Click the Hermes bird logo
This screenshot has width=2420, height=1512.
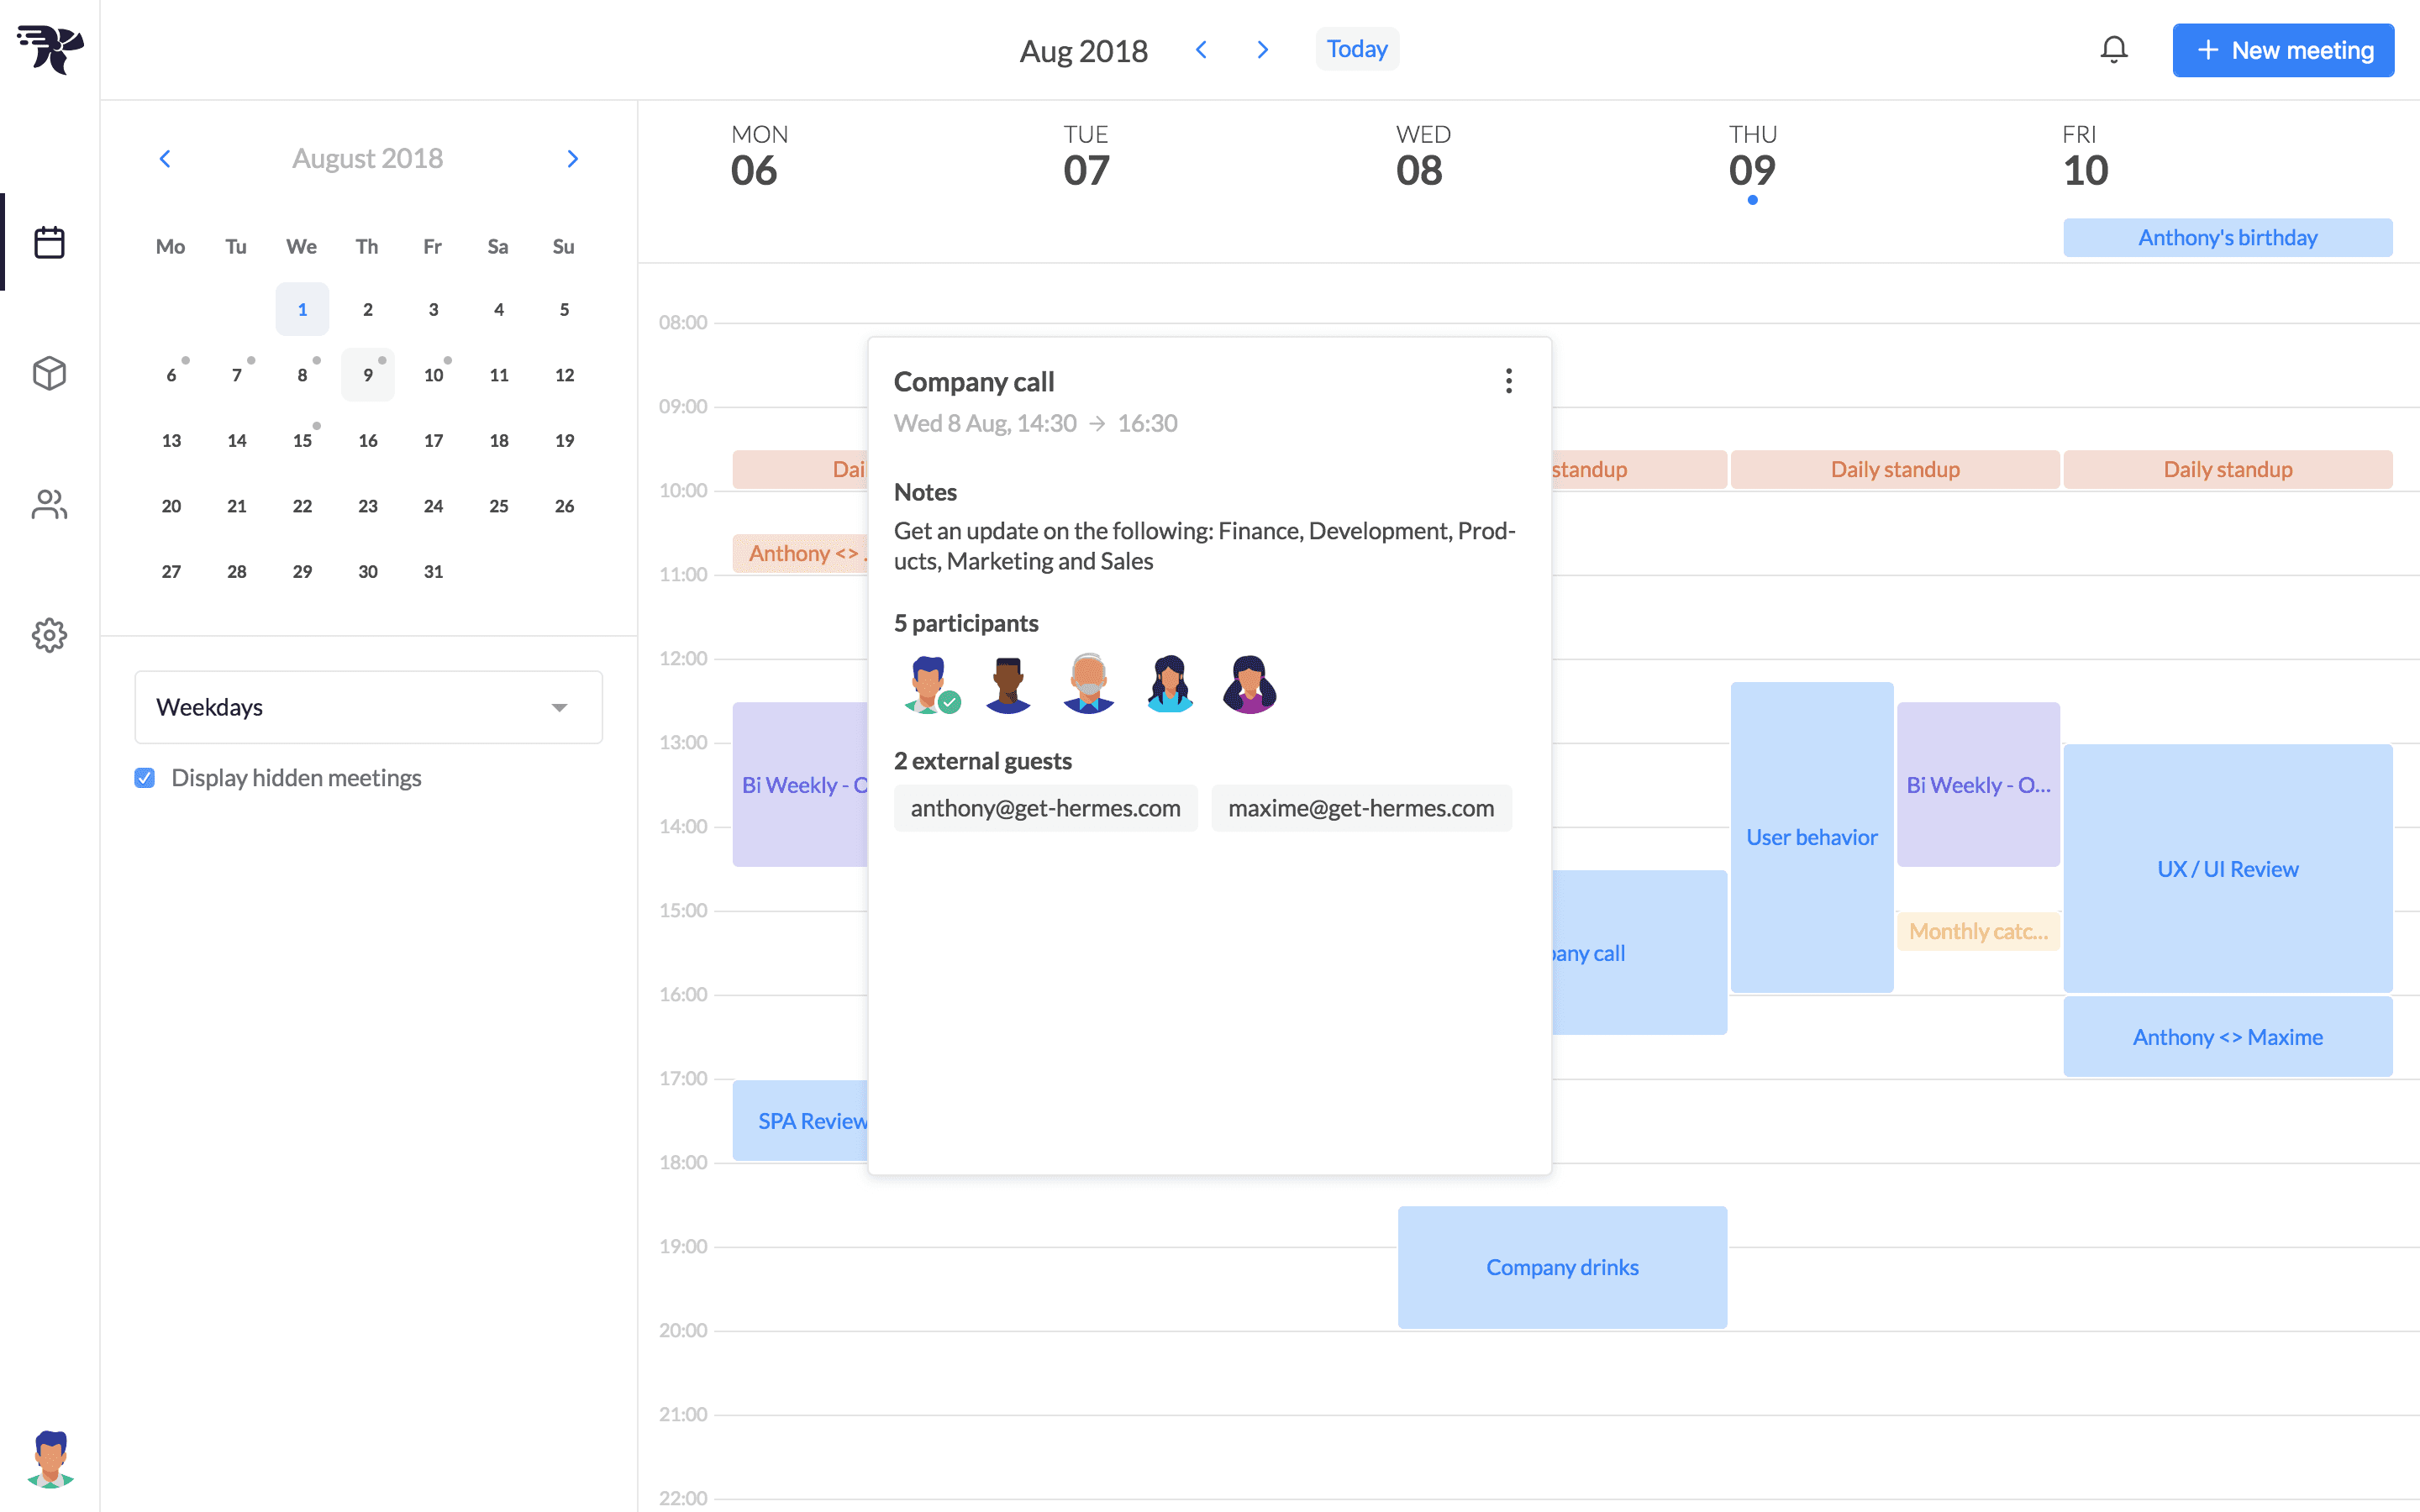pyautogui.click(x=50, y=49)
